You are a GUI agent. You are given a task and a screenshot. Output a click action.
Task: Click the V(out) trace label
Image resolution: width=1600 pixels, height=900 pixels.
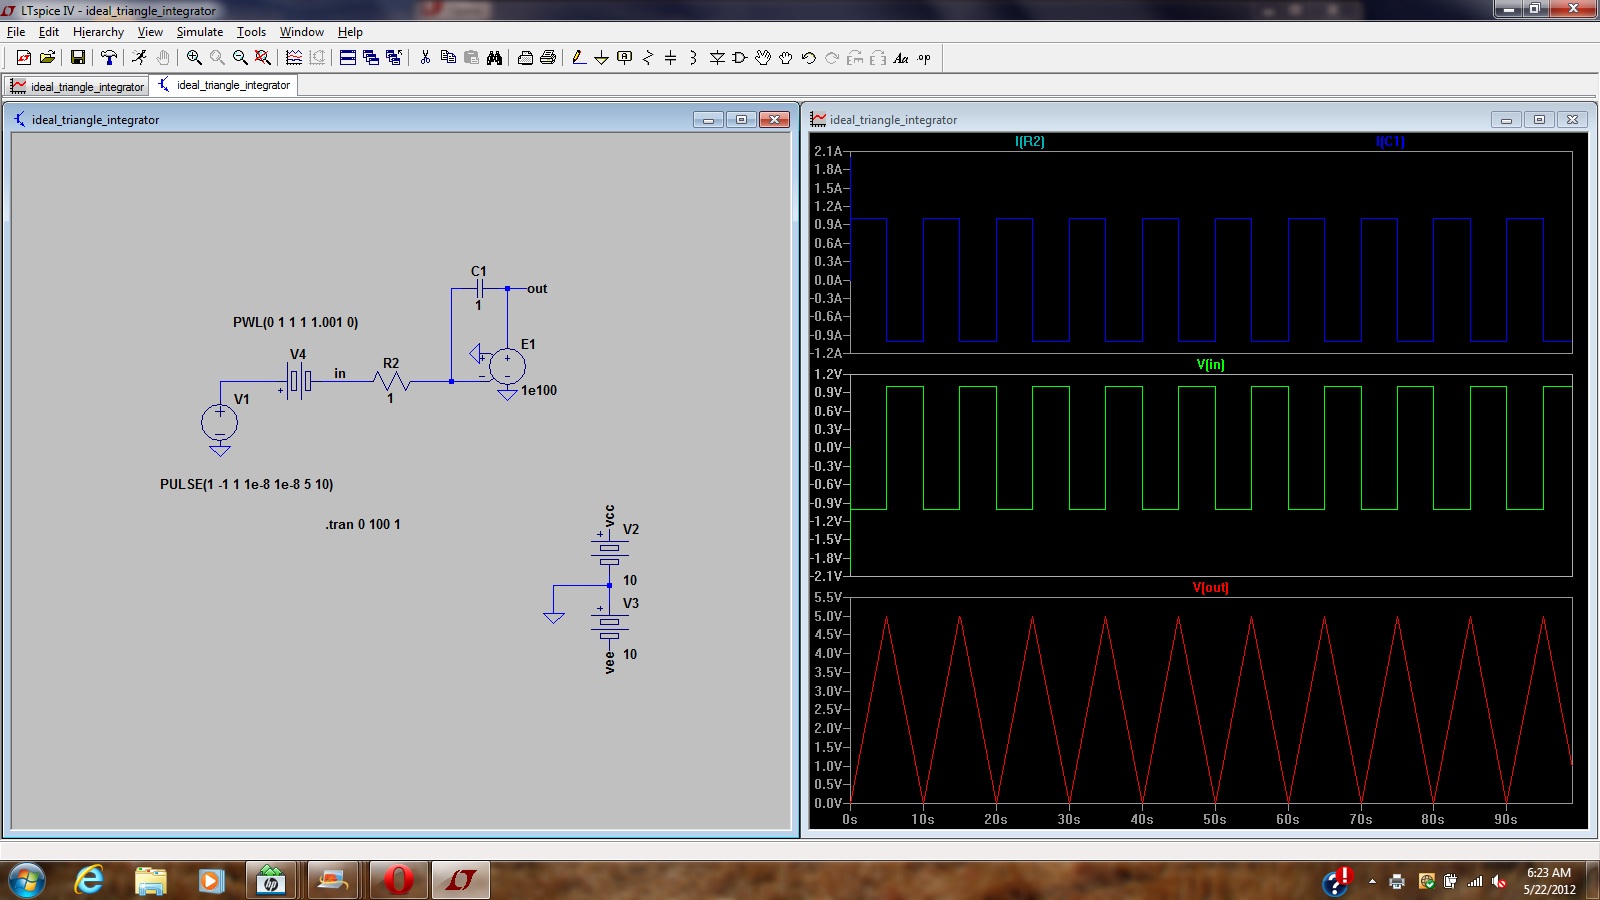1210,587
